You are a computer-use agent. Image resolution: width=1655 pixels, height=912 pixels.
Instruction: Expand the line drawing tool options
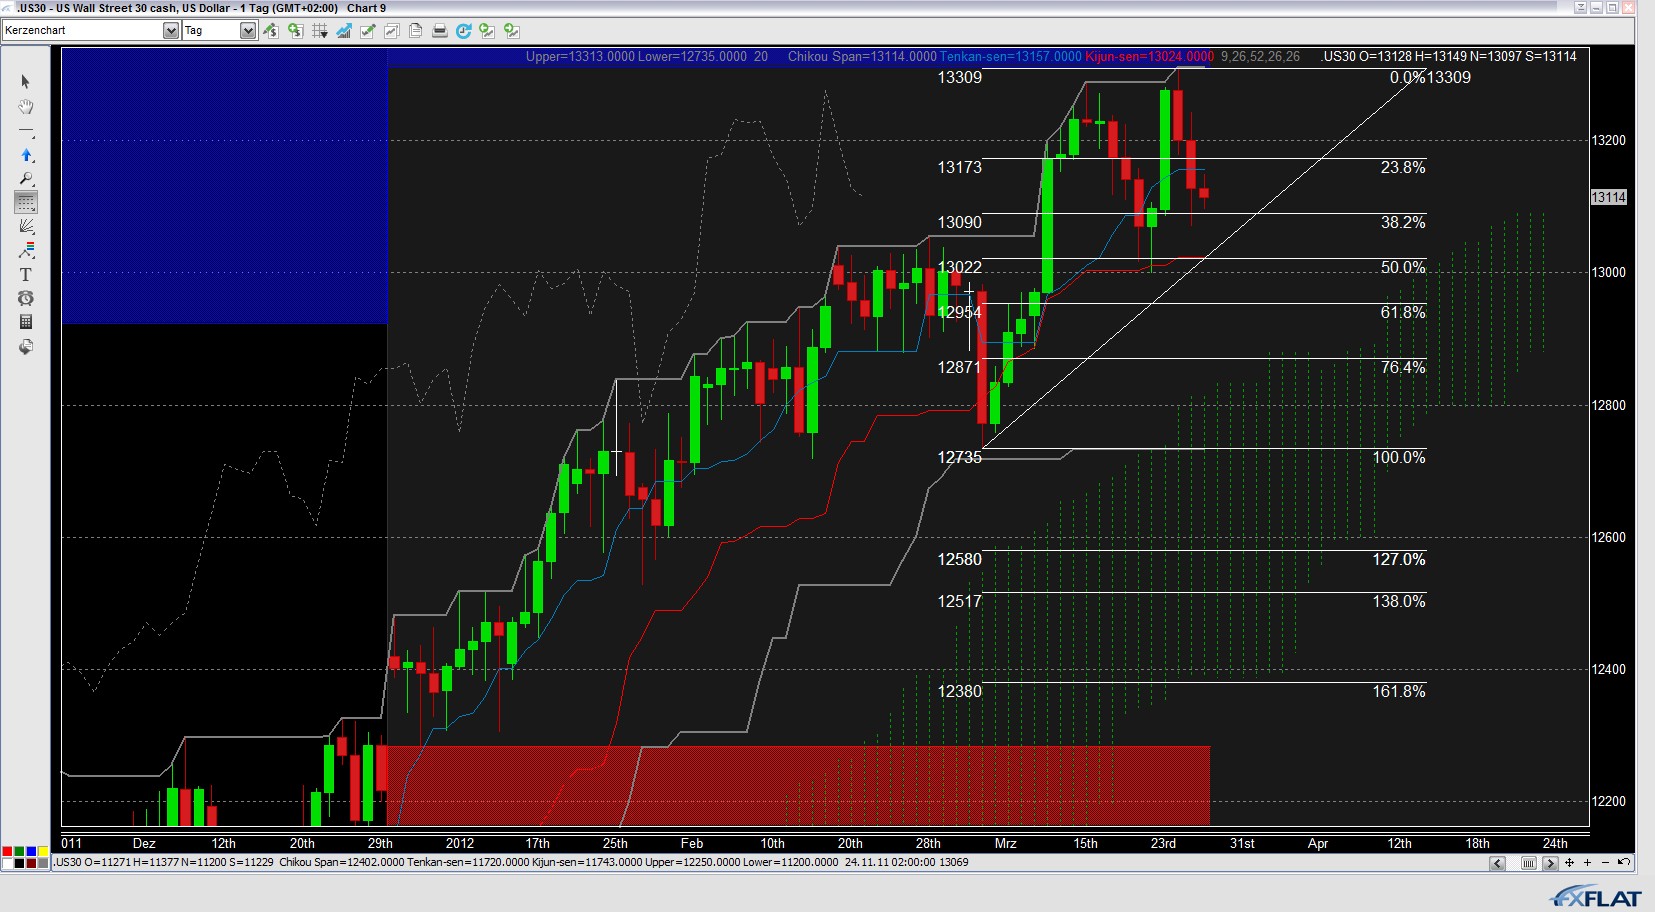(26, 132)
